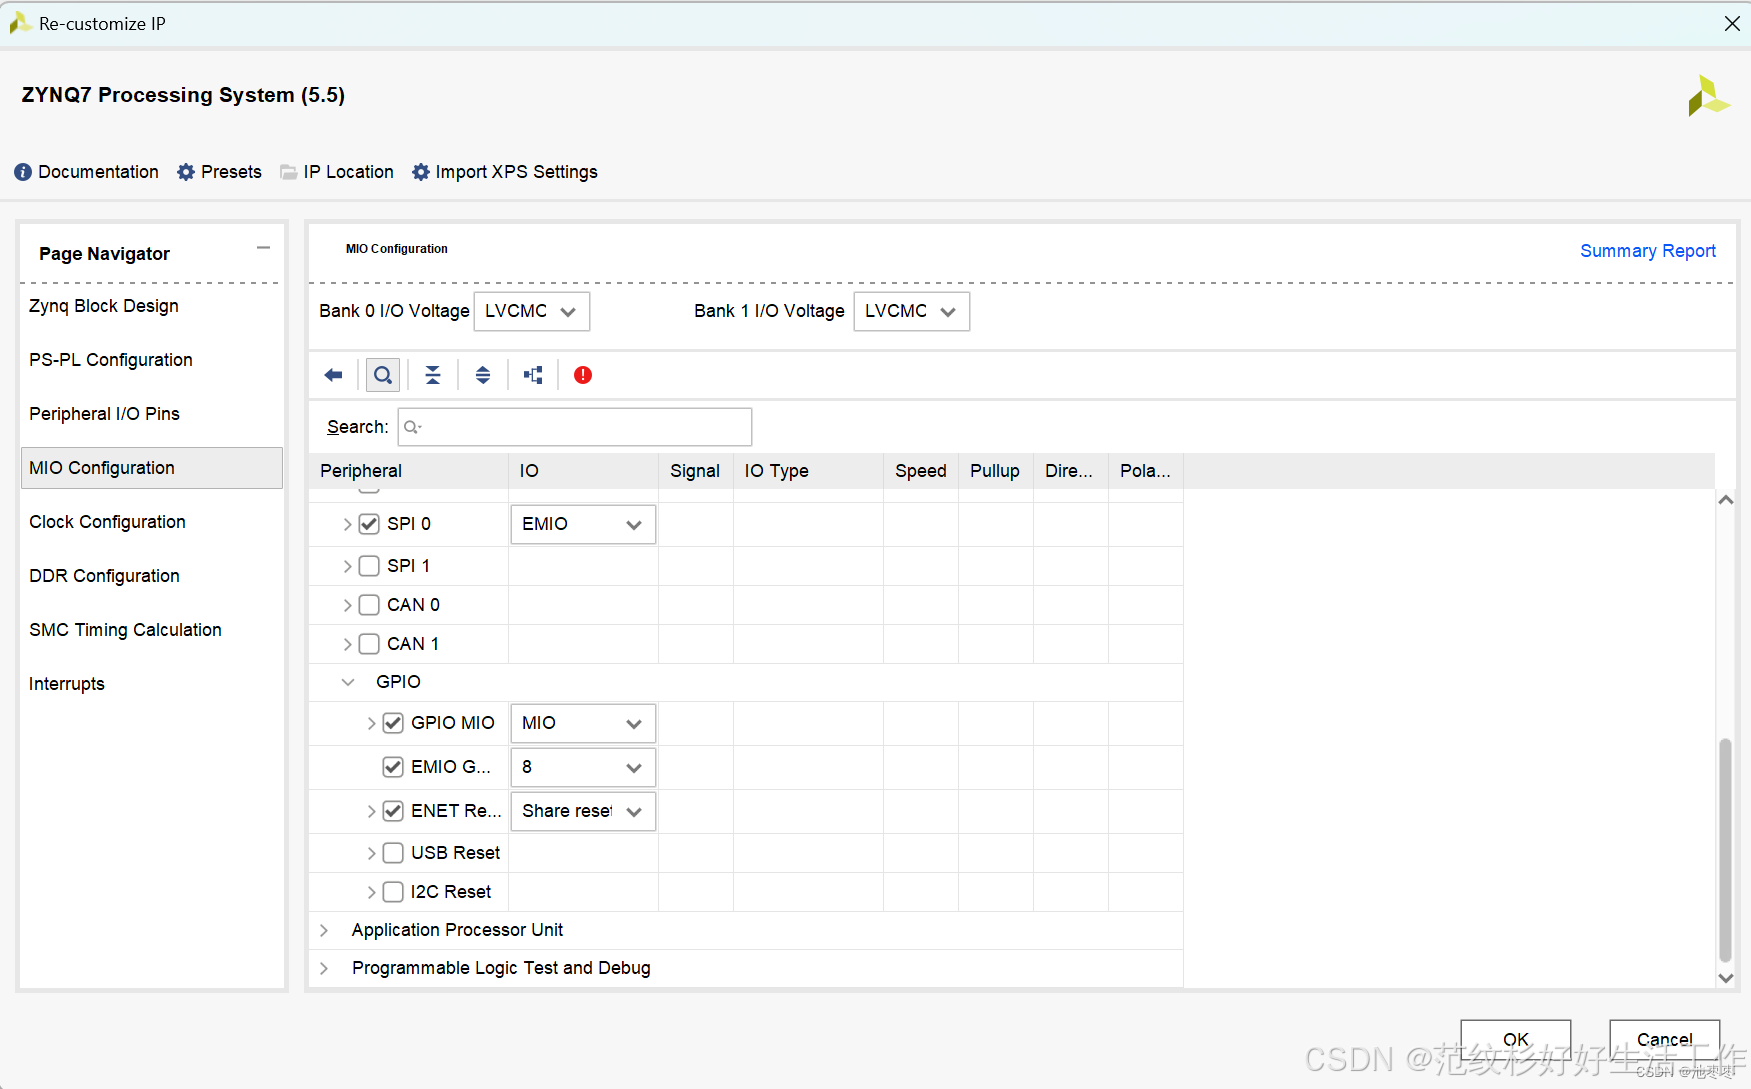Enable the I2C Reset checkbox

(x=393, y=892)
